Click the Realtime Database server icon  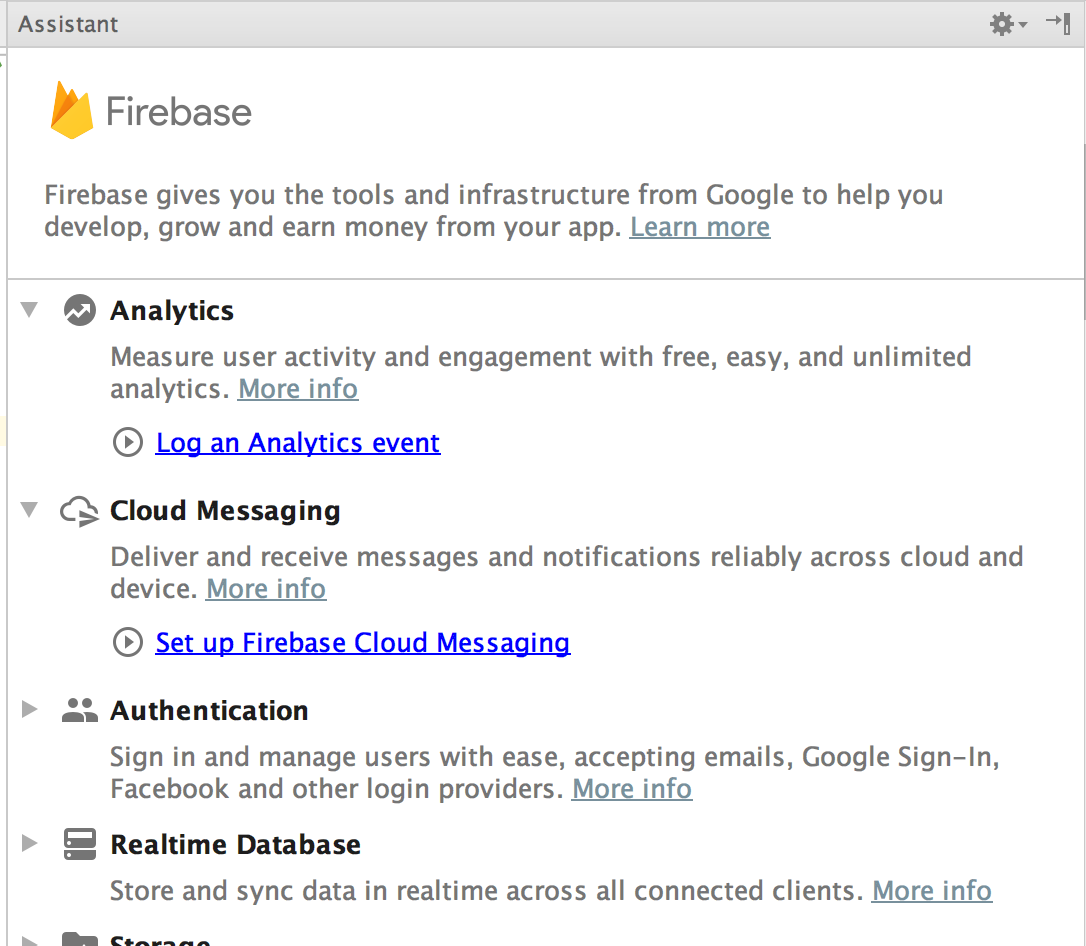tap(80, 844)
